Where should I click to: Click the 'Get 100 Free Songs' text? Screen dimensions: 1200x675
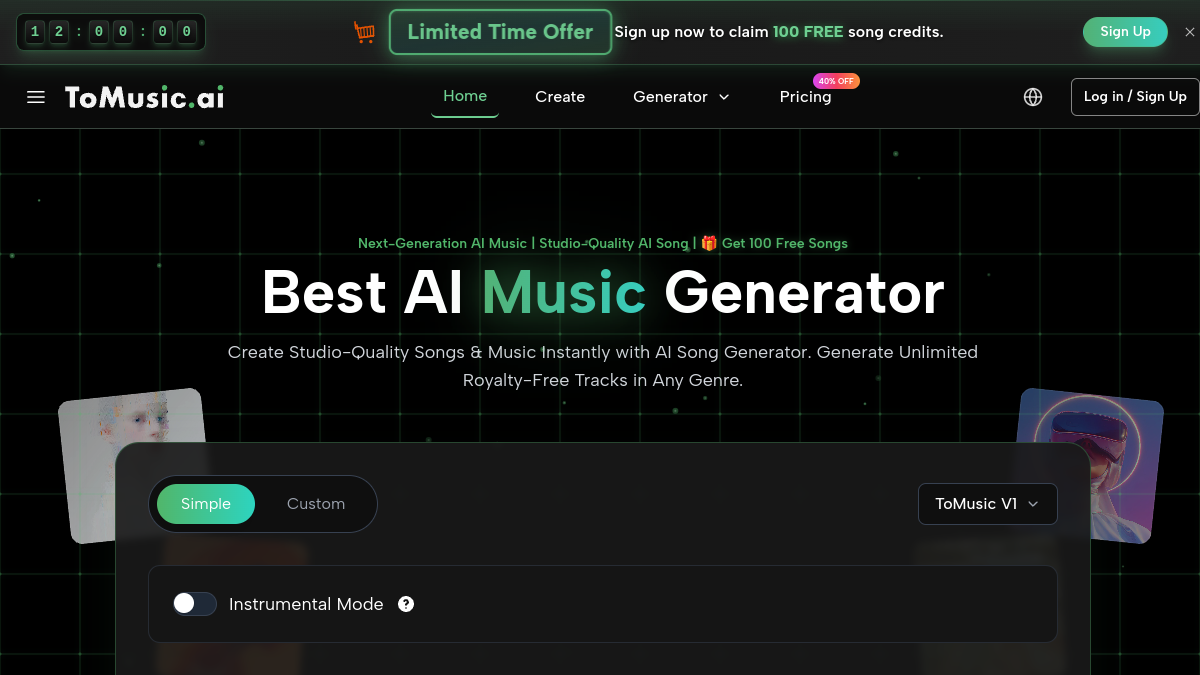click(x=784, y=243)
